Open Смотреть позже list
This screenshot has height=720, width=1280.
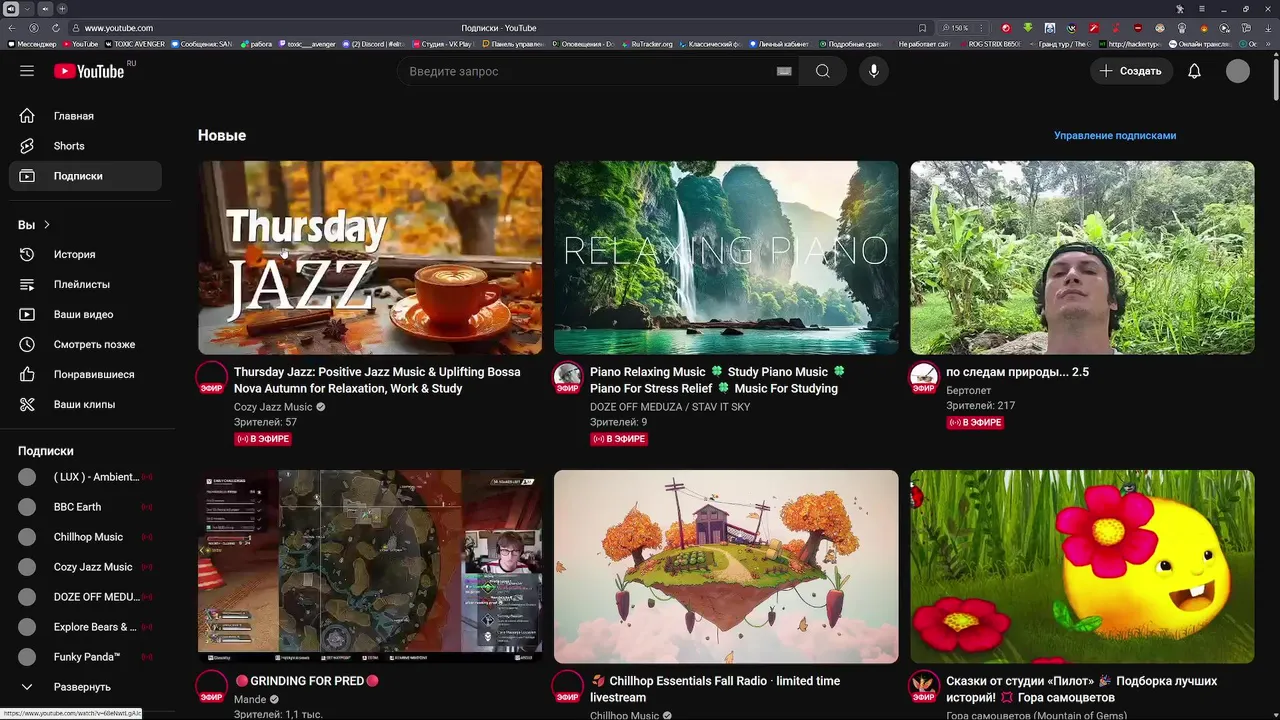(86, 344)
